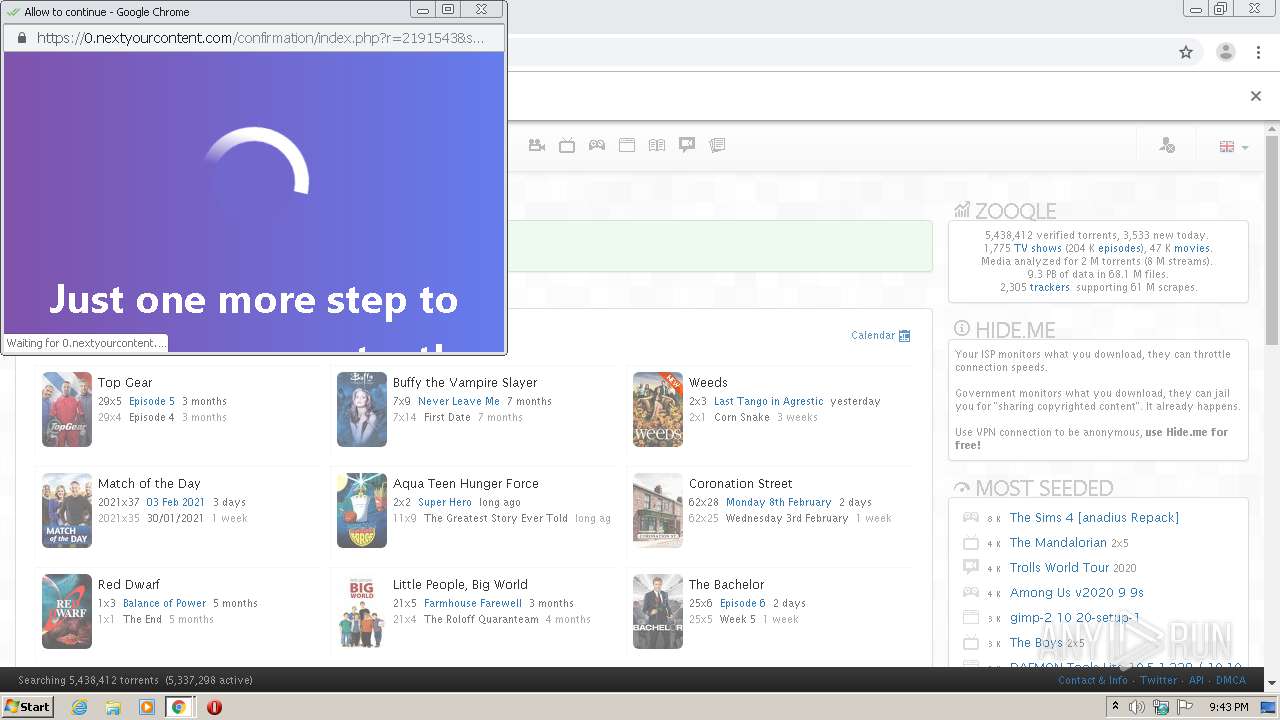Screen dimensions: 1280x720
Task: Open The Mandalorian torrent link
Action: coord(1058,543)
